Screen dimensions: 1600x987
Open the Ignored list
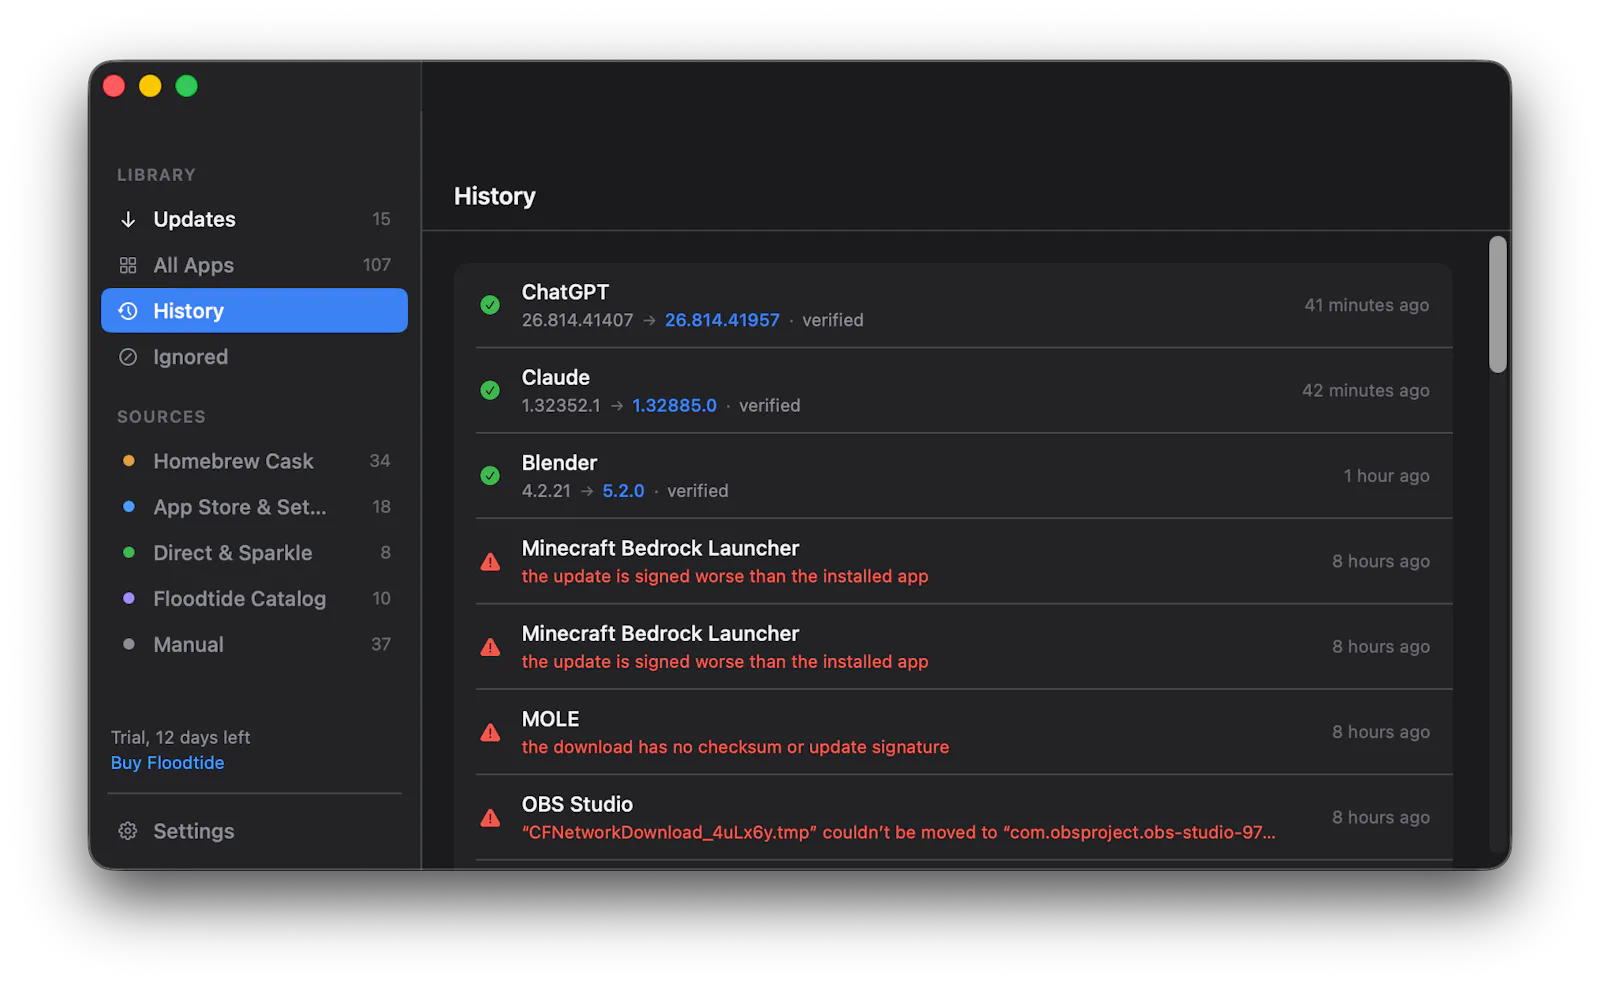pos(254,357)
